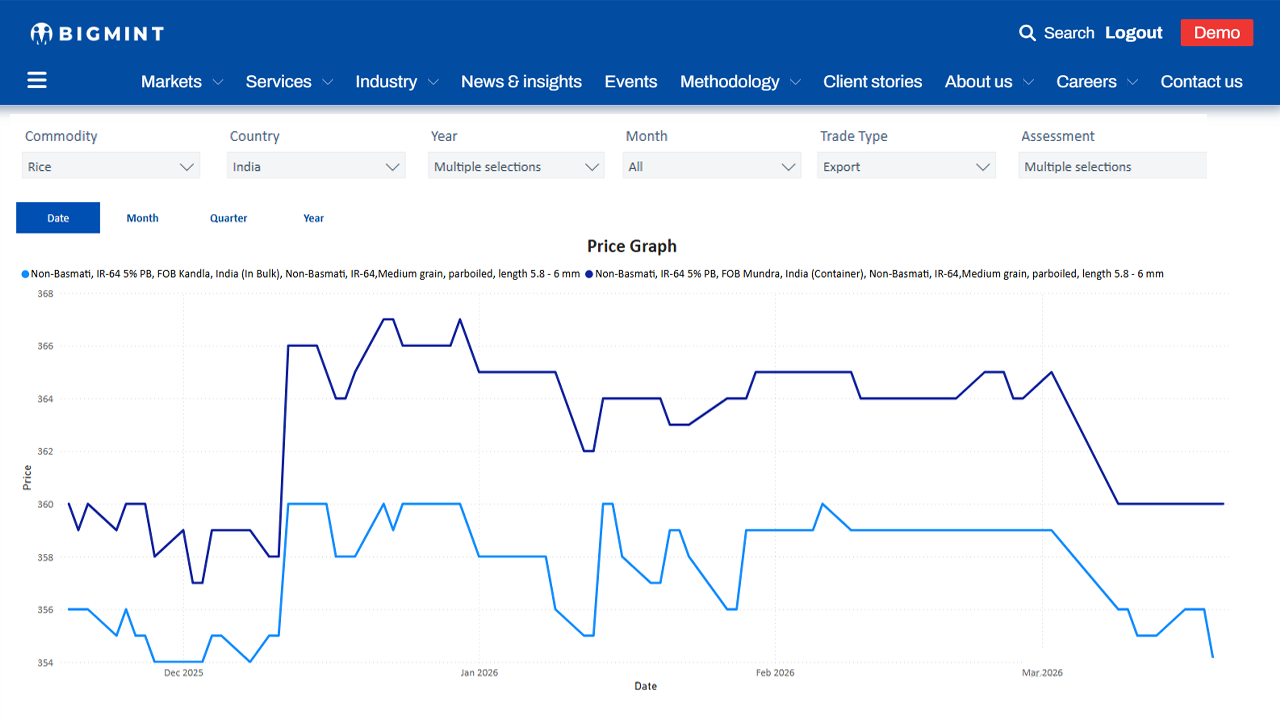1280x720 pixels.
Task: Open News & insights menu item
Action: (521, 82)
